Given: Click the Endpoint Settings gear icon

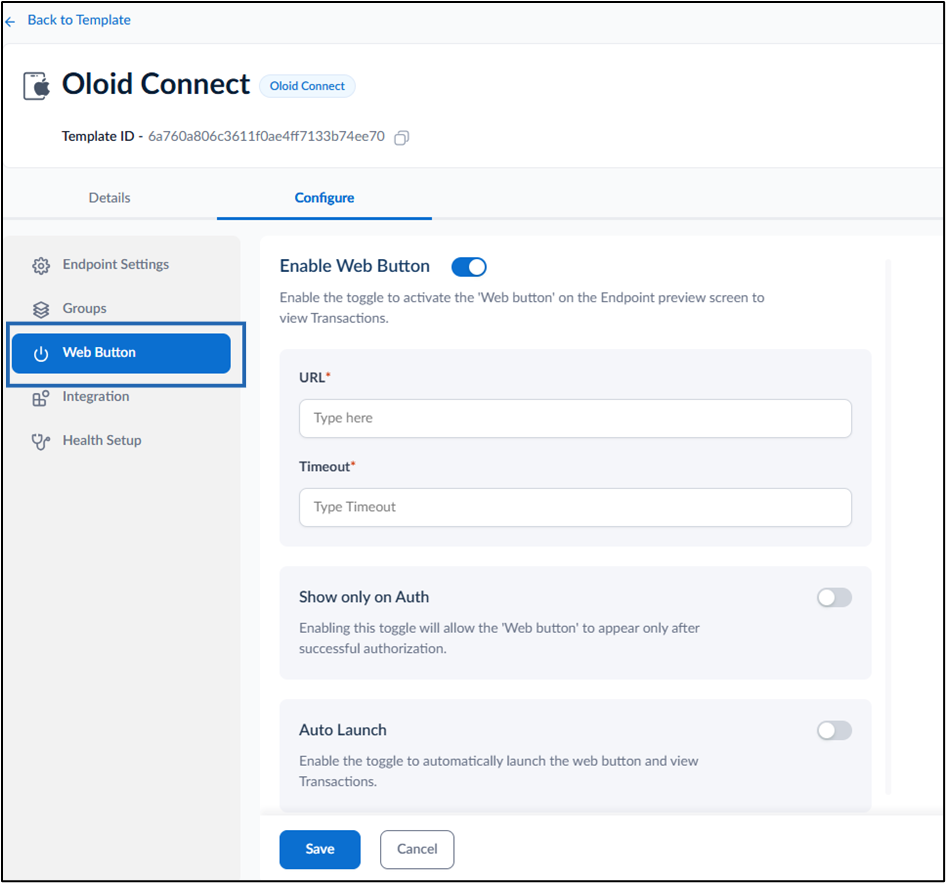Looking at the screenshot, I should tap(41, 265).
